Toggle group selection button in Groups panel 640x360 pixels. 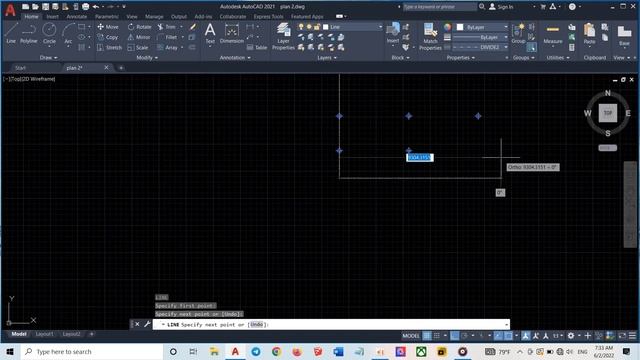(531, 47)
